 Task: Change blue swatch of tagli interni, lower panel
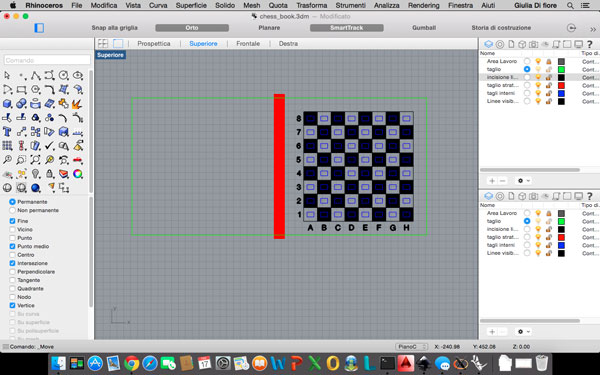561,245
